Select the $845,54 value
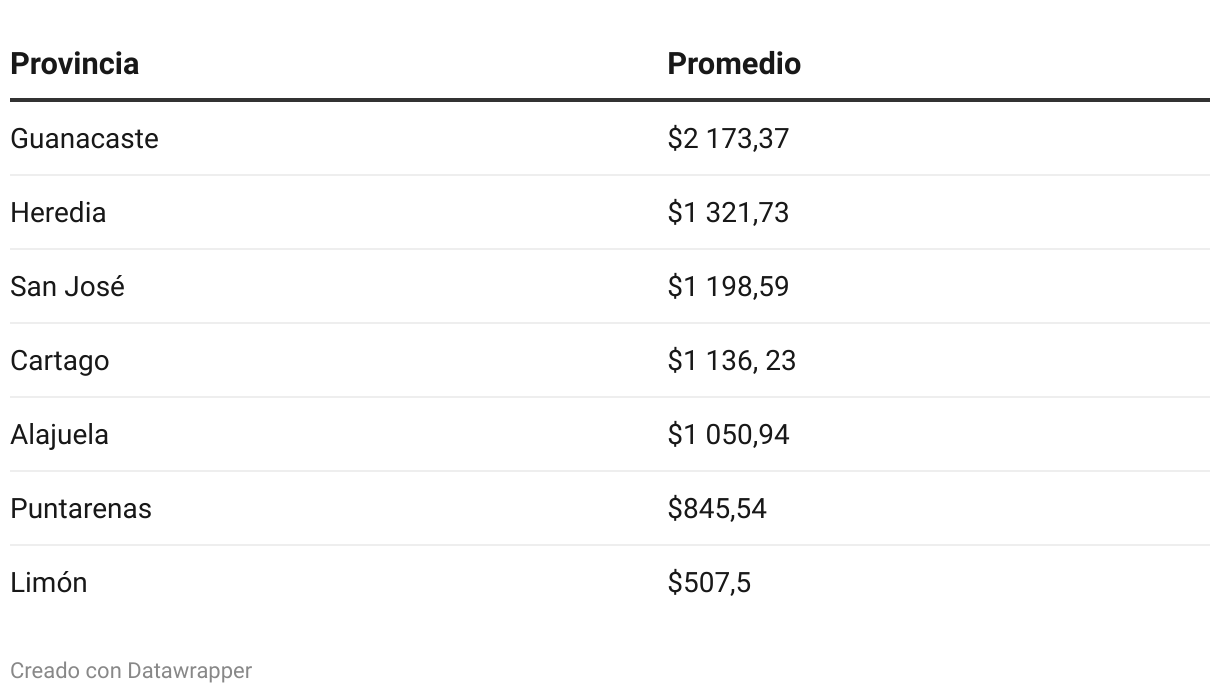Screen dimensions: 1220x694 tap(717, 508)
